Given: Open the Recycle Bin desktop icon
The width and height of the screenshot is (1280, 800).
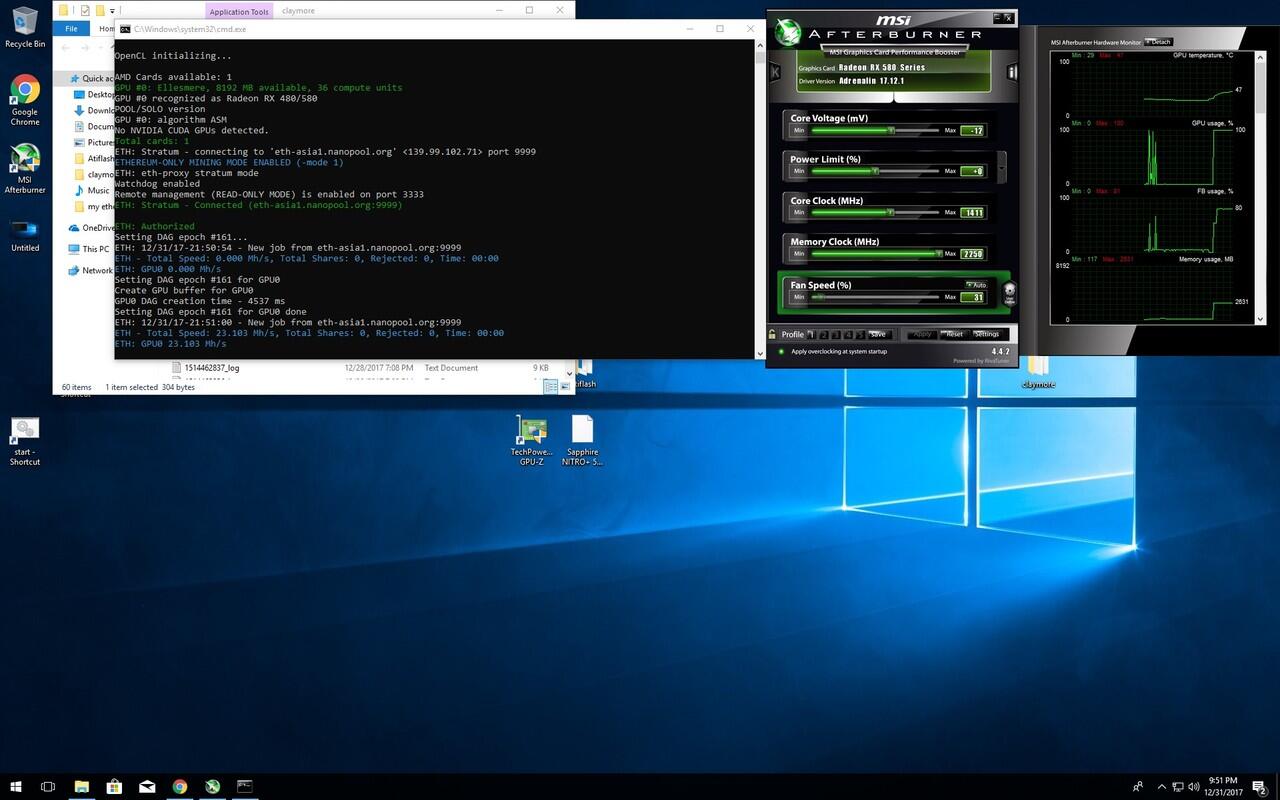Looking at the screenshot, I should point(25,27).
